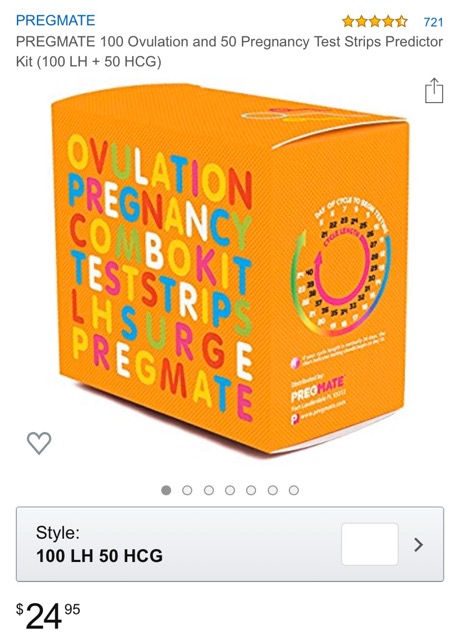Open the 721 customer reviews

[433, 22]
